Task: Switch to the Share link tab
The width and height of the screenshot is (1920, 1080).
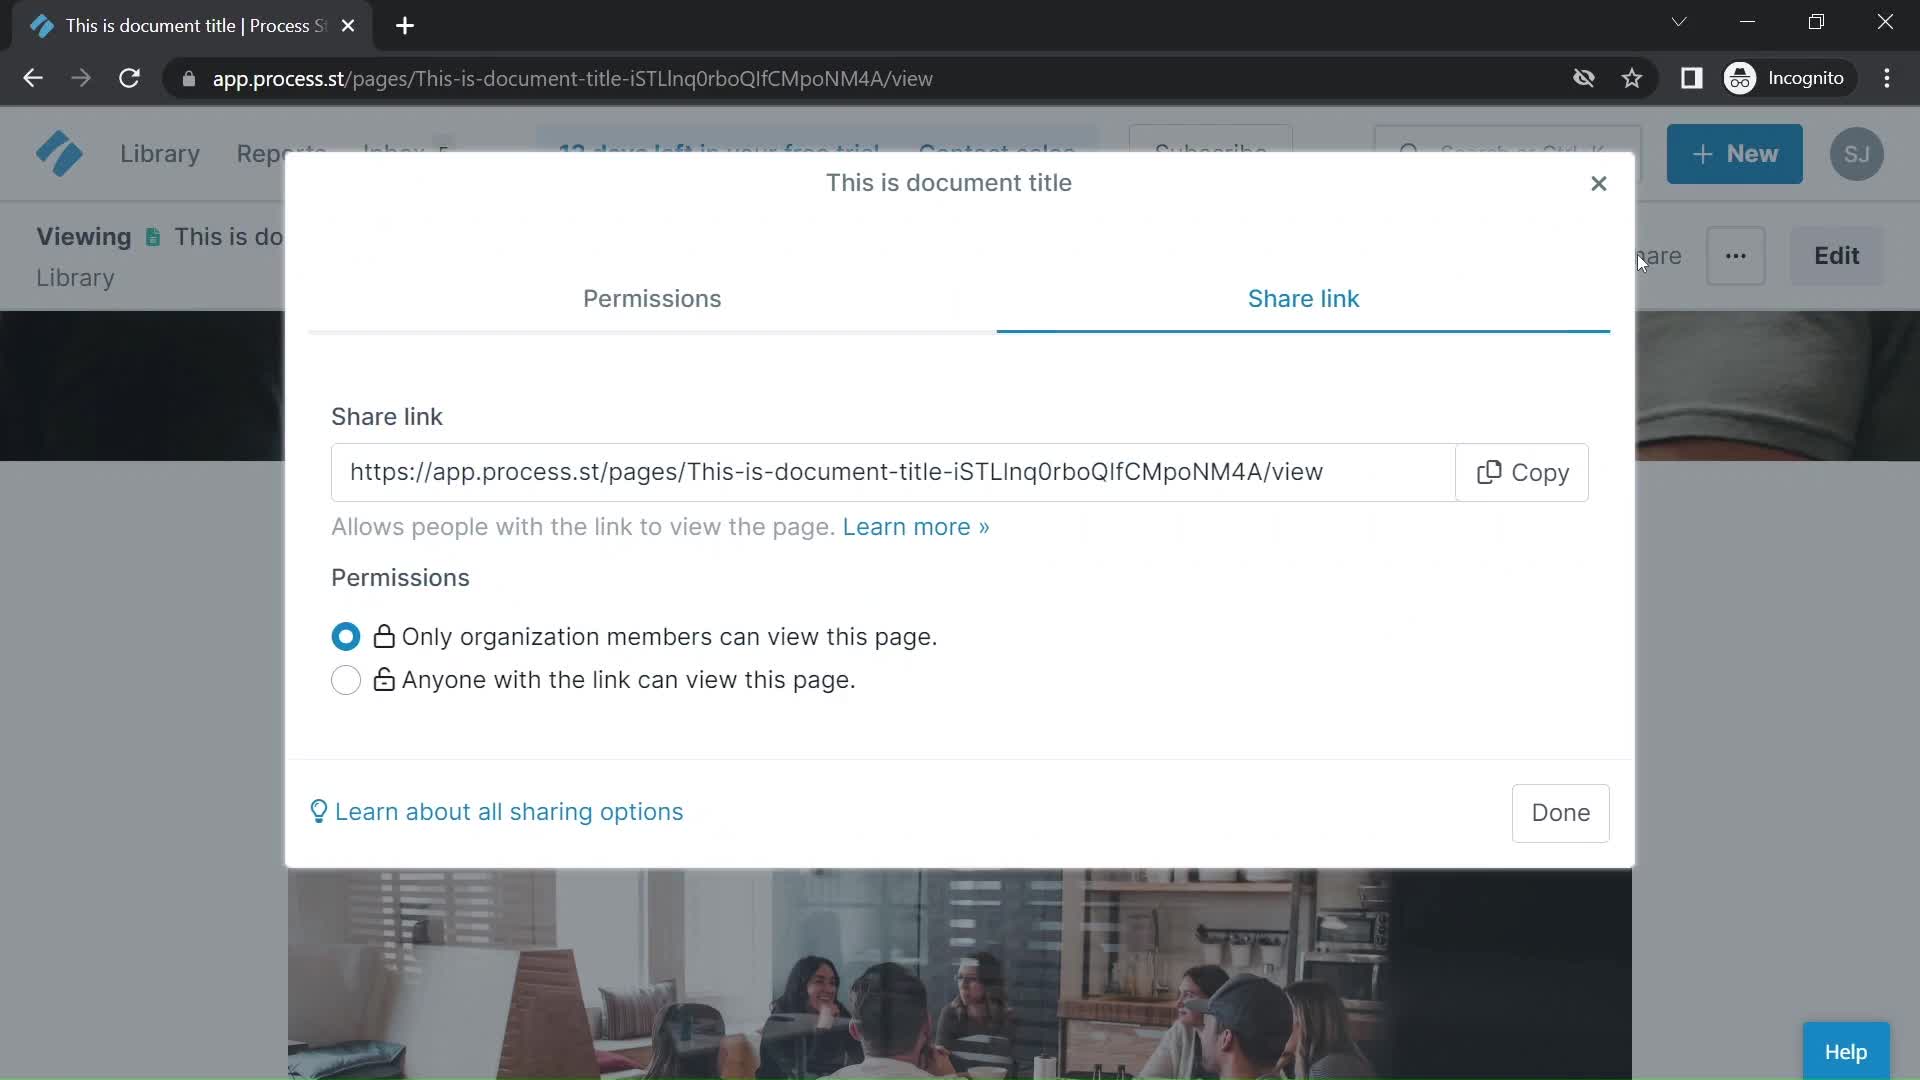Action: [1305, 298]
